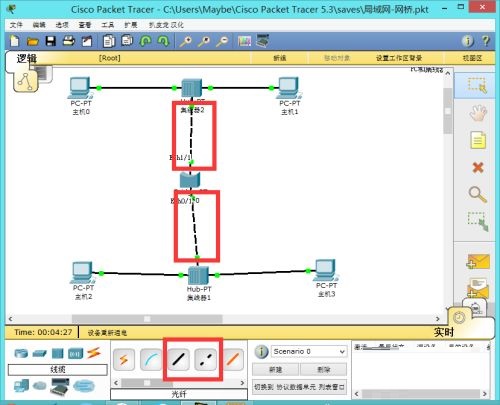
Task: Click the [Root] level label
Action: coord(109,58)
